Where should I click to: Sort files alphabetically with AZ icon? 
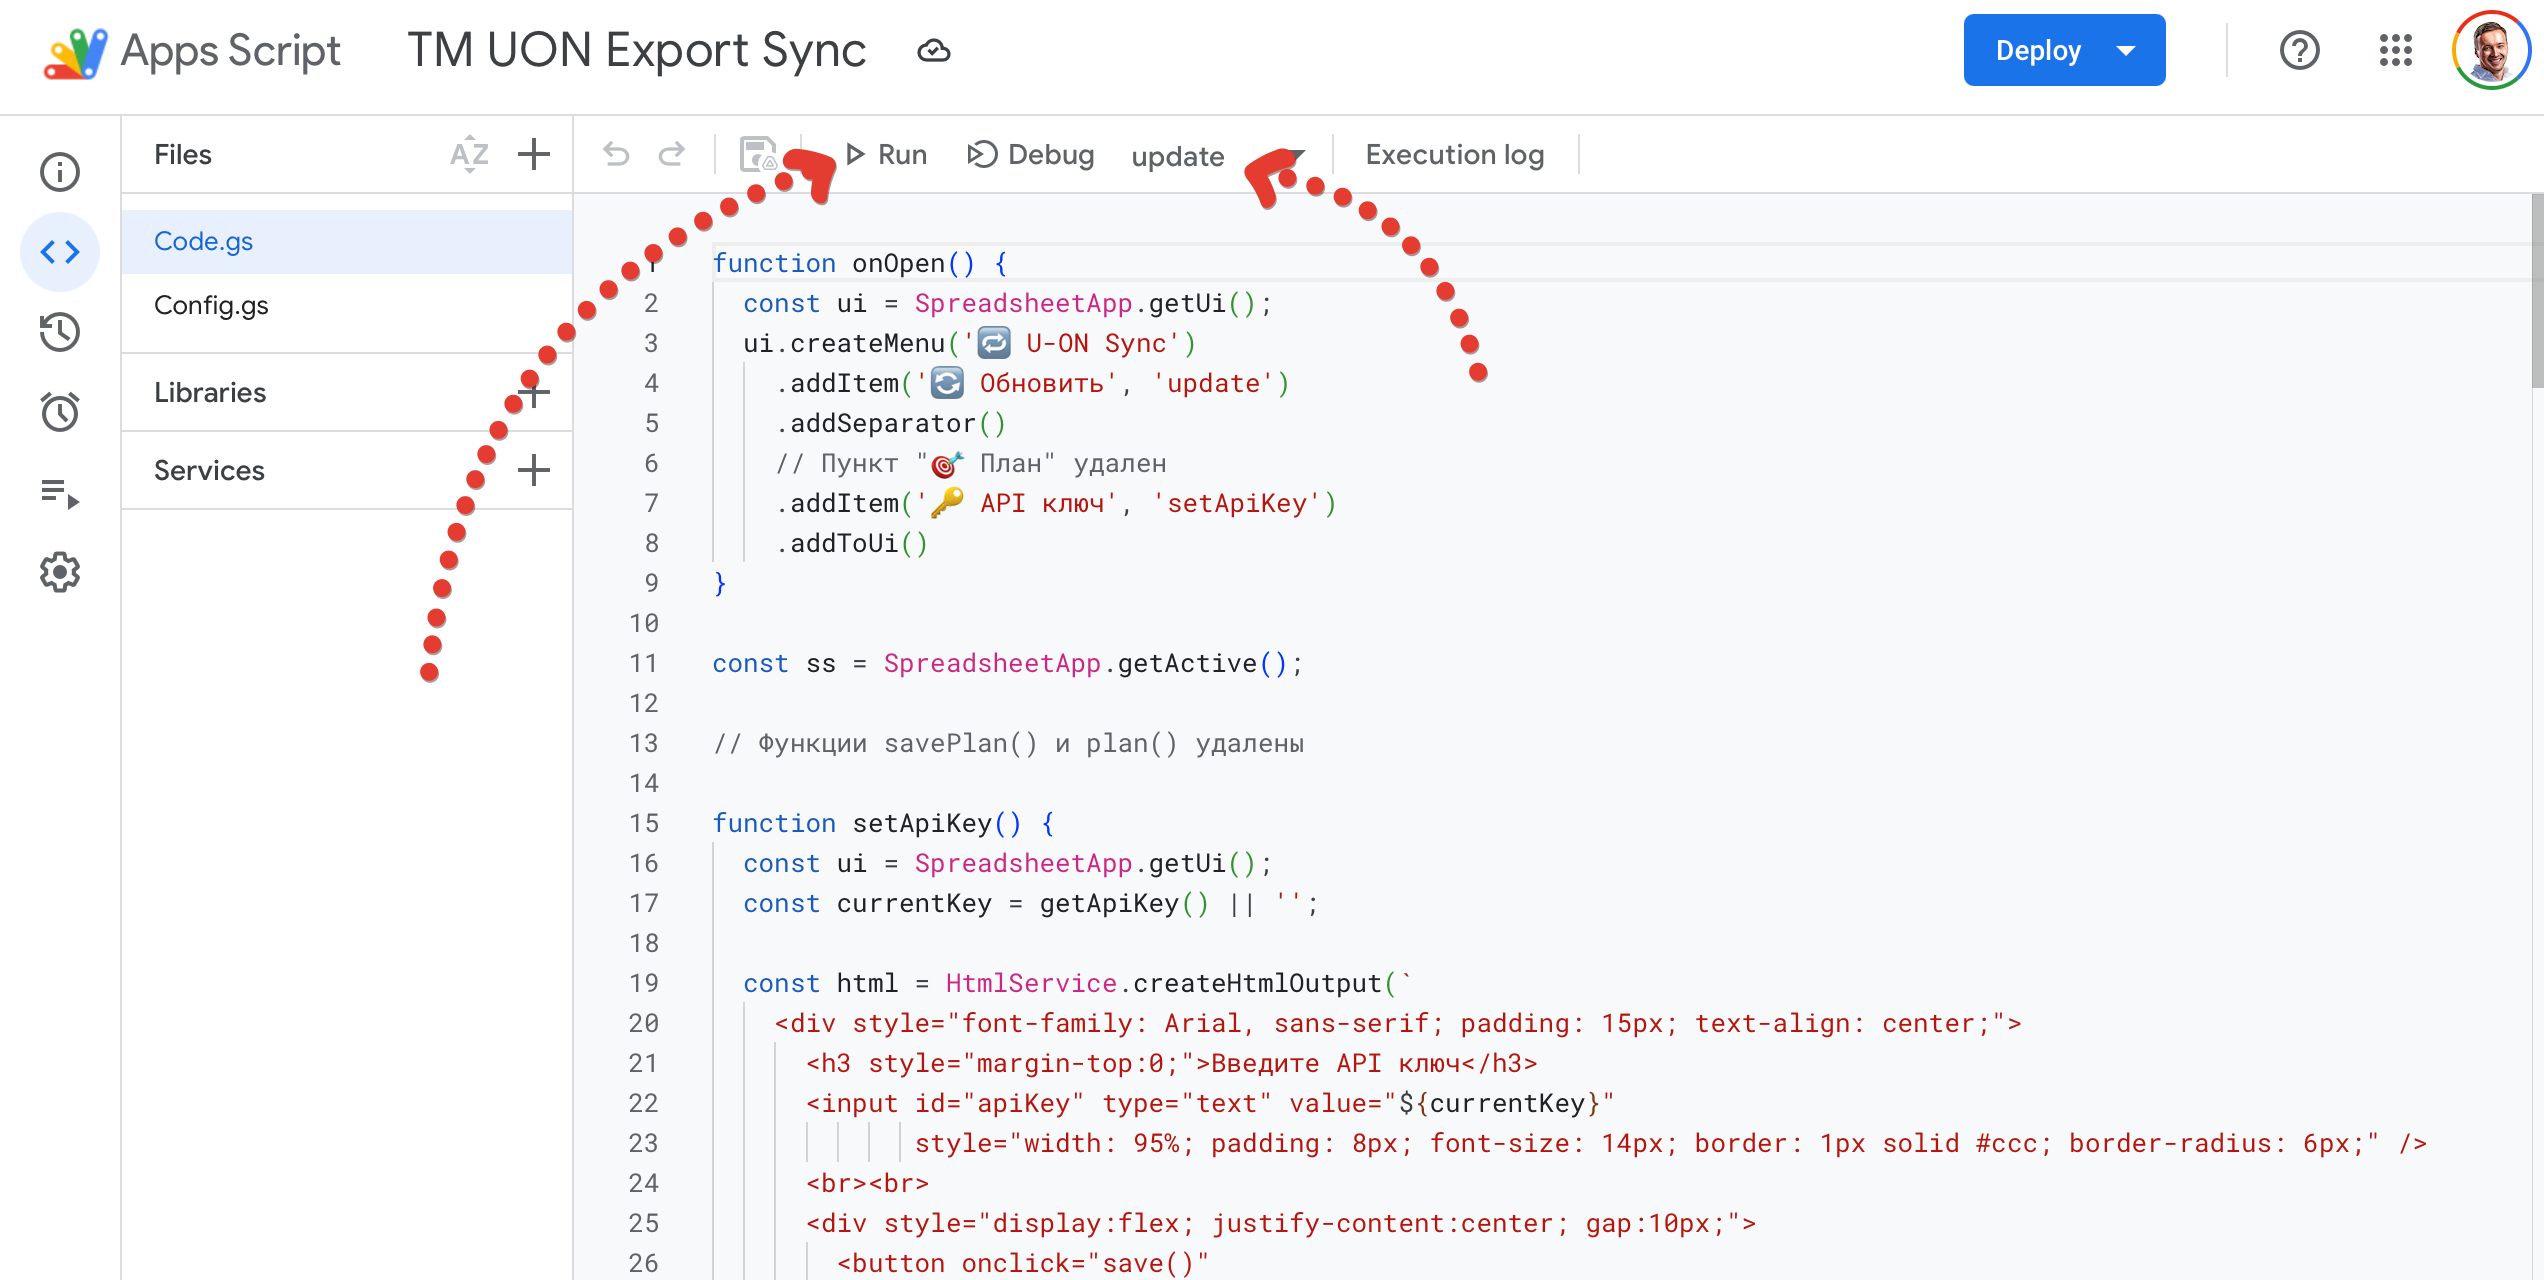click(x=469, y=155)
